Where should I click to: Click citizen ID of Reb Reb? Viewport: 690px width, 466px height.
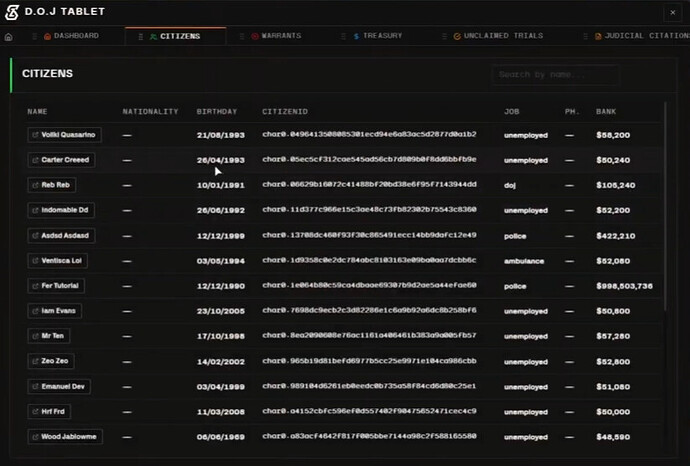coord(369,184)
